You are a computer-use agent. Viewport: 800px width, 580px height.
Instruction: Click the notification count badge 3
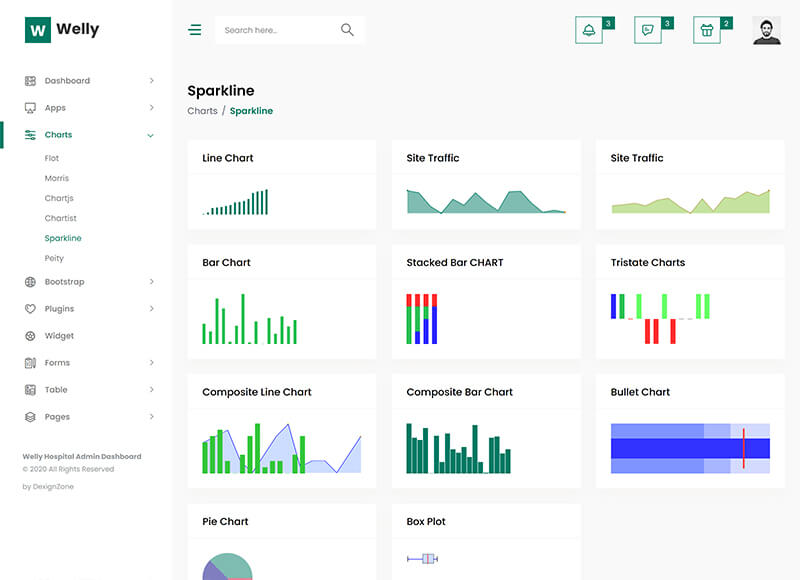(x=608, y=23)
